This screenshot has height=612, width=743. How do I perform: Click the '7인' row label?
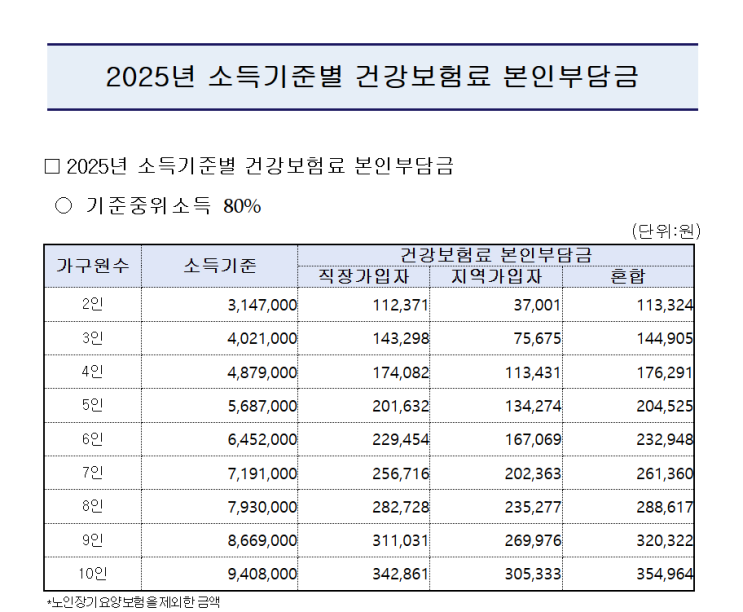tap(93, 472)
